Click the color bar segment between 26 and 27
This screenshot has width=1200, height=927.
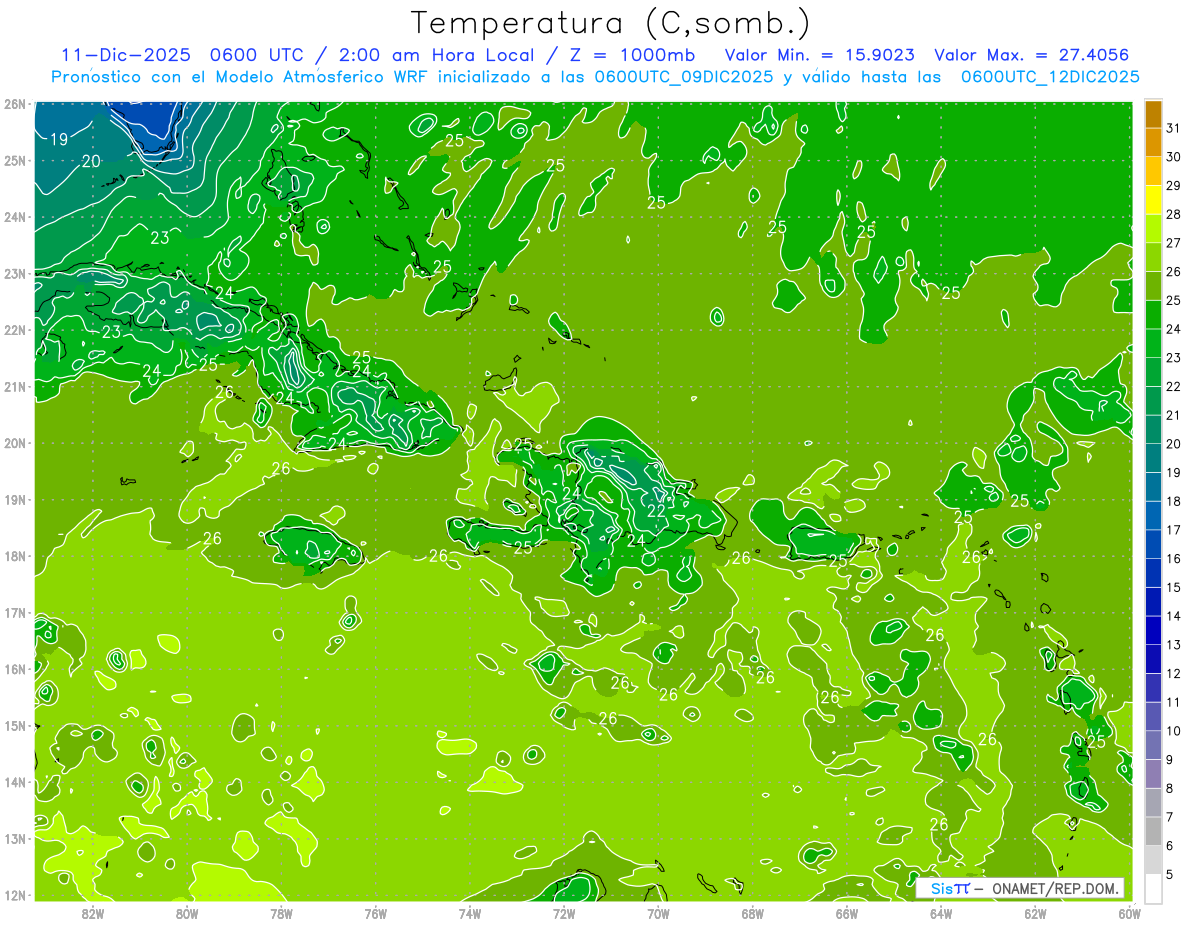point(1153,257)
